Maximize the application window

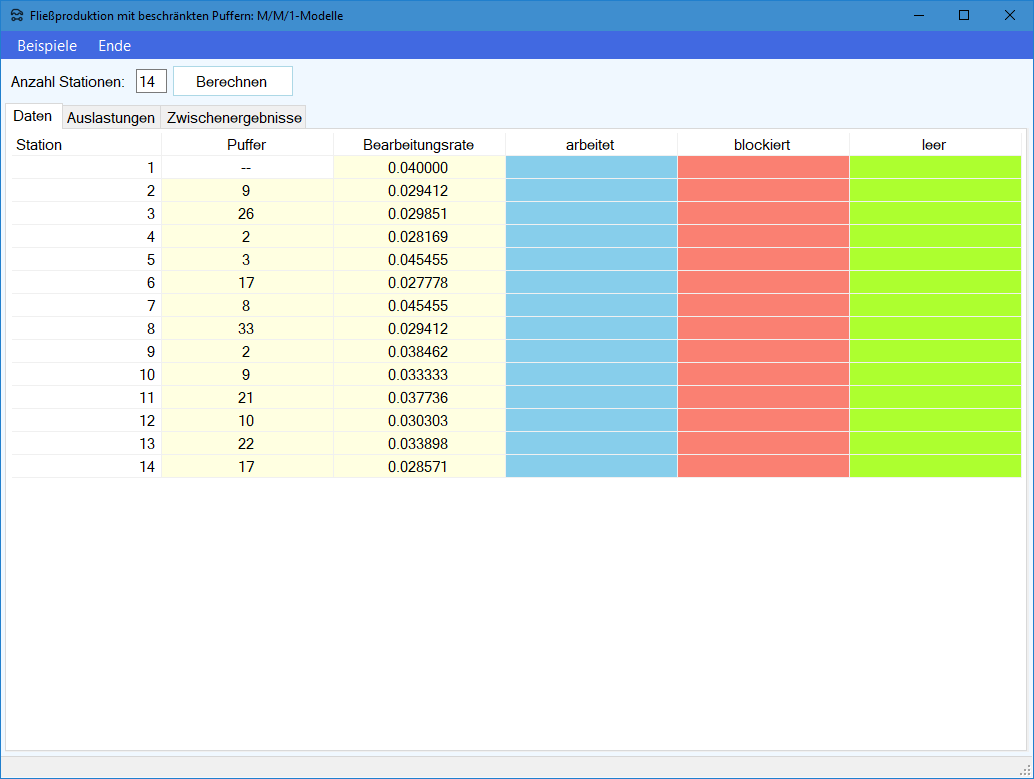[x=964, y=15]
